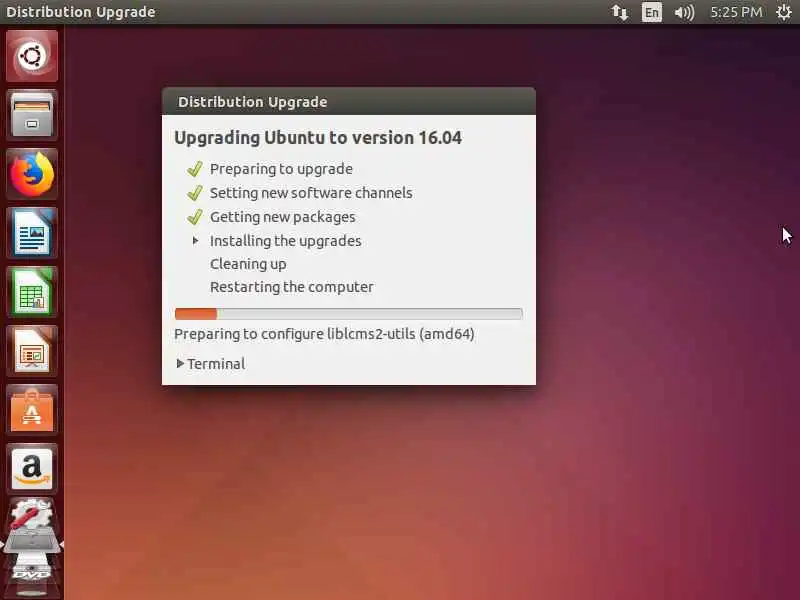Click 'Preparing to configure liblcms2-utils' status

324,334
